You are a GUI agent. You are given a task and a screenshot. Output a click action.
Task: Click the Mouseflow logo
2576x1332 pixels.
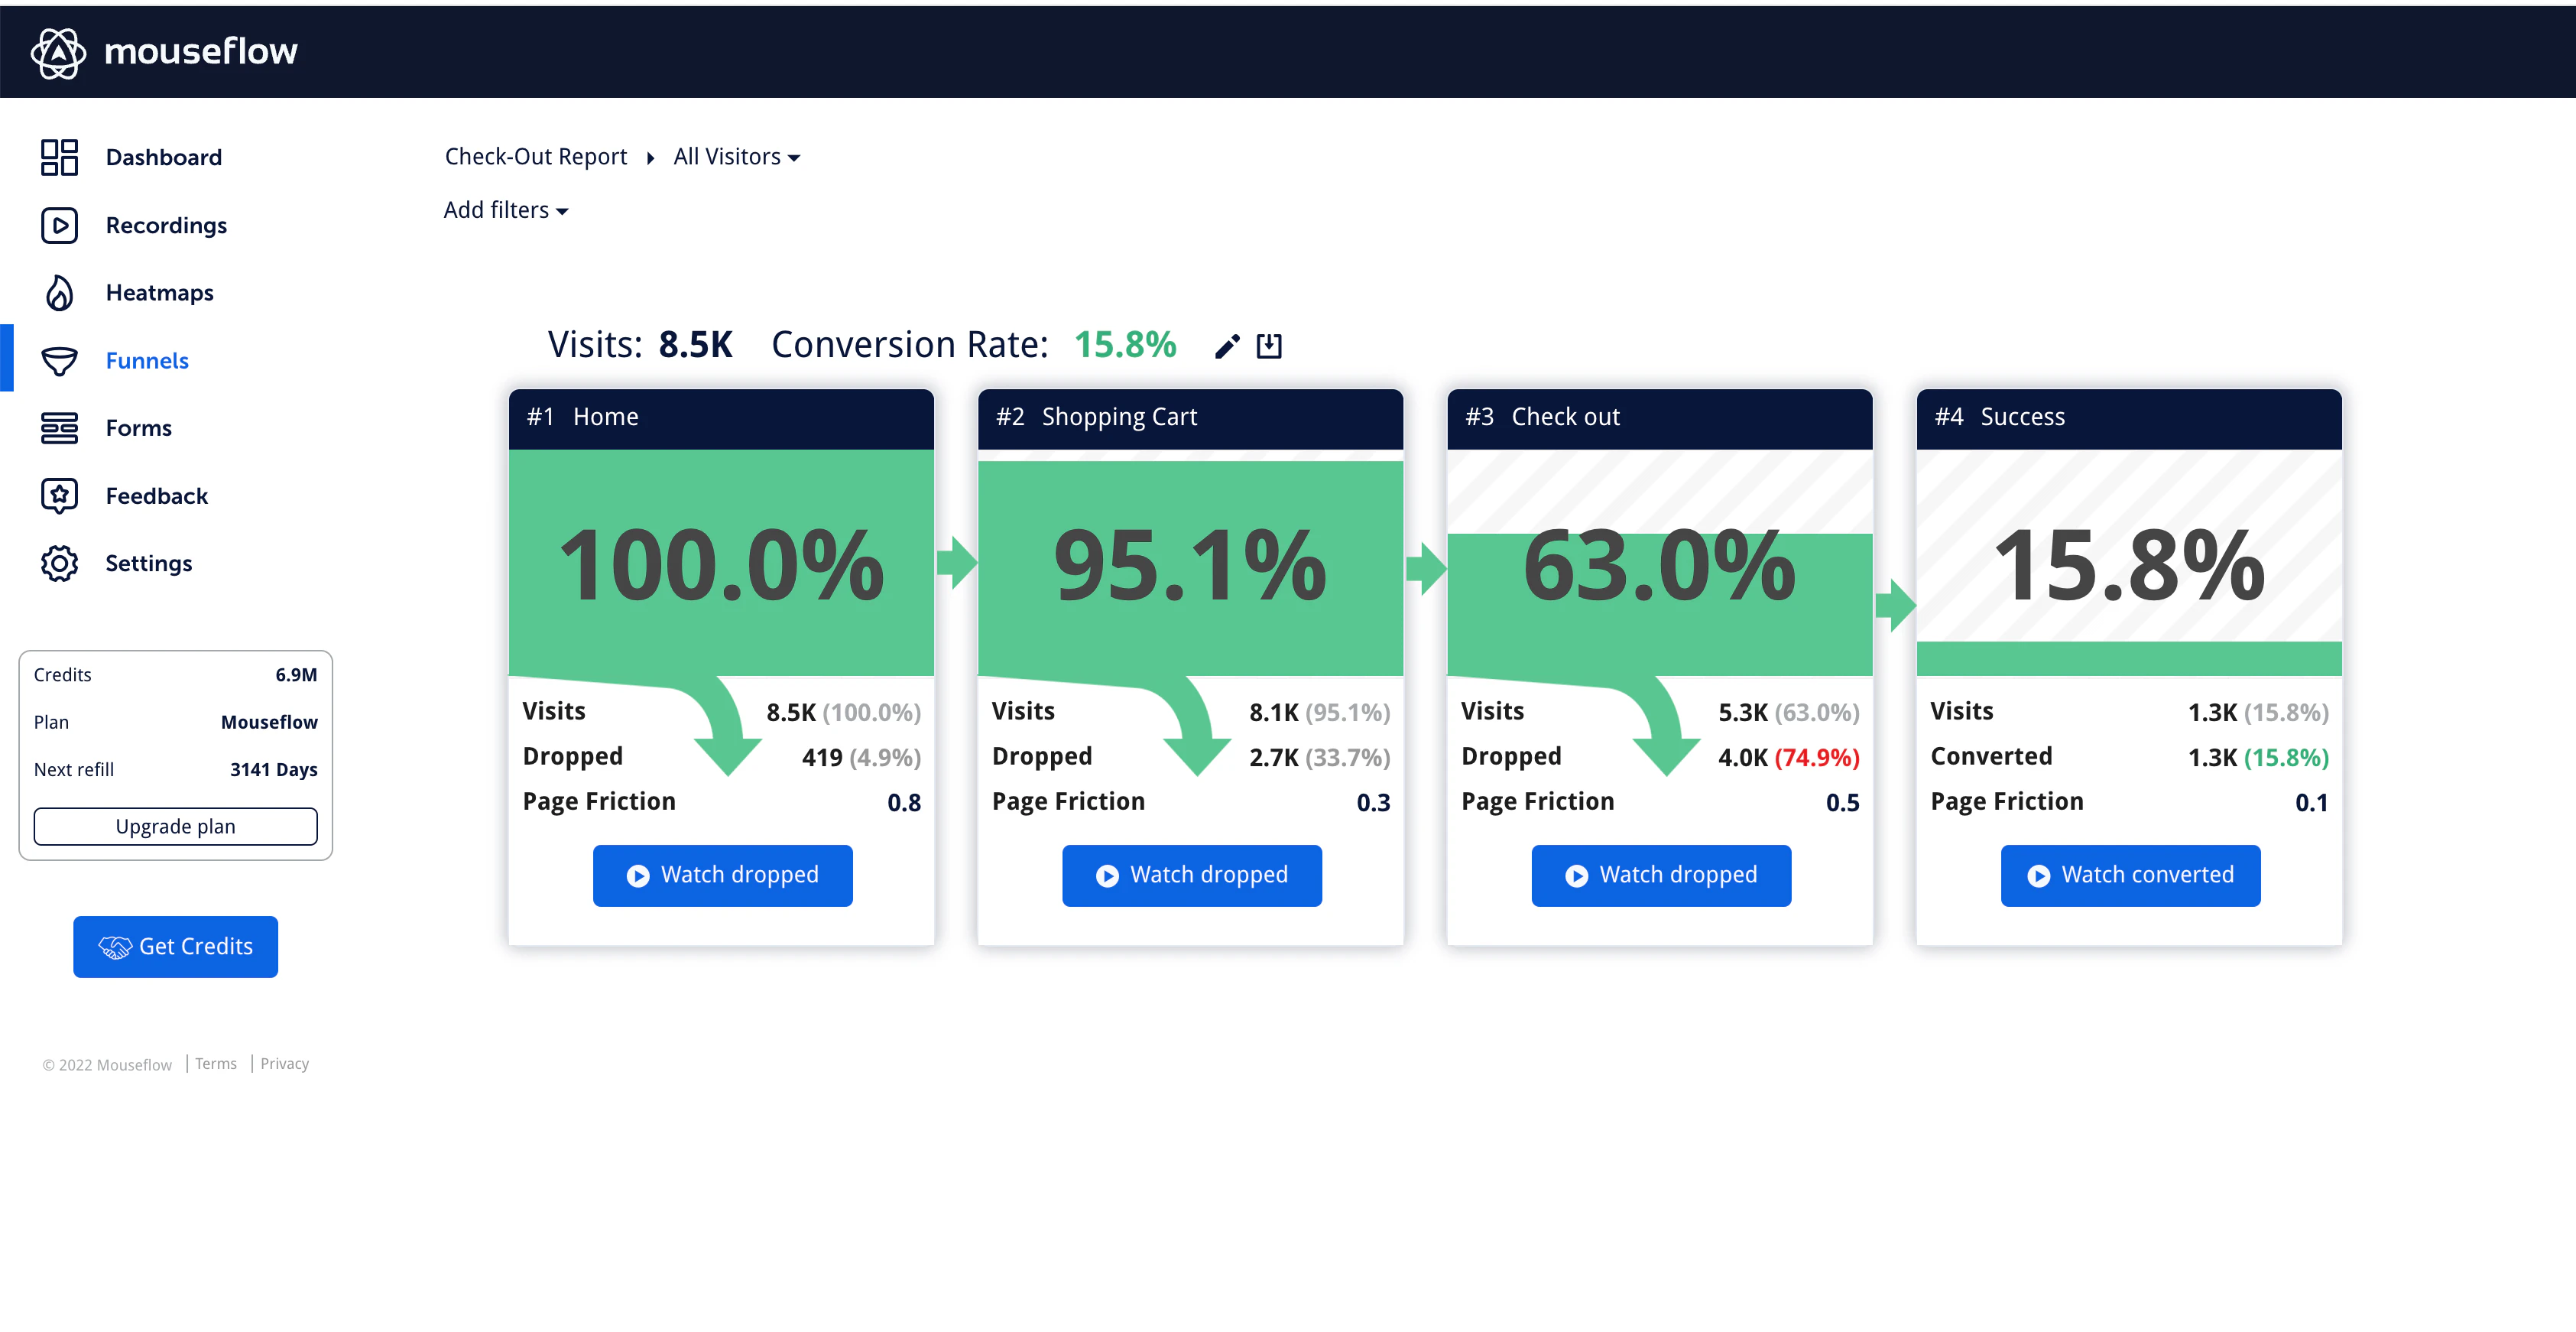(x=165, y=51)
